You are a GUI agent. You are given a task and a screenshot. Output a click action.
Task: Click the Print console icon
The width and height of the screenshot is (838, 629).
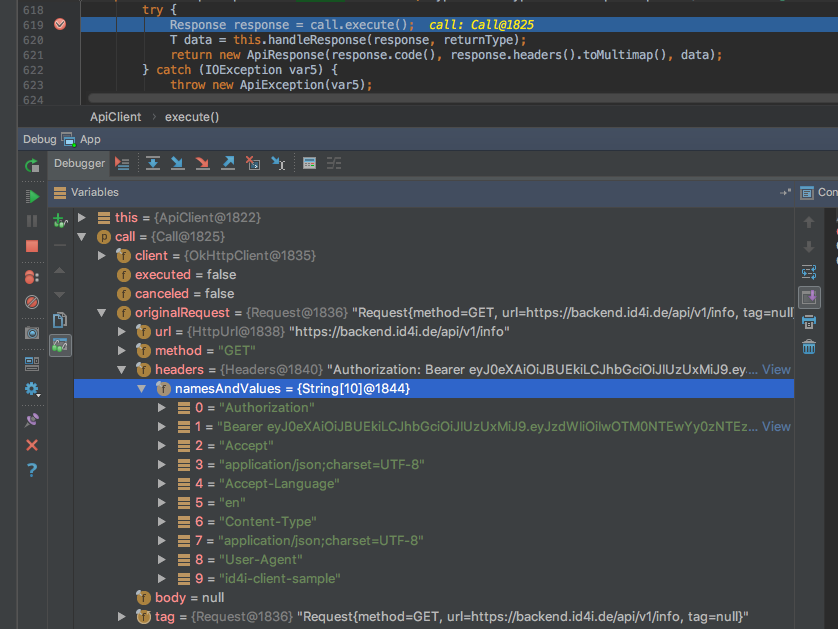coord(809,322)
